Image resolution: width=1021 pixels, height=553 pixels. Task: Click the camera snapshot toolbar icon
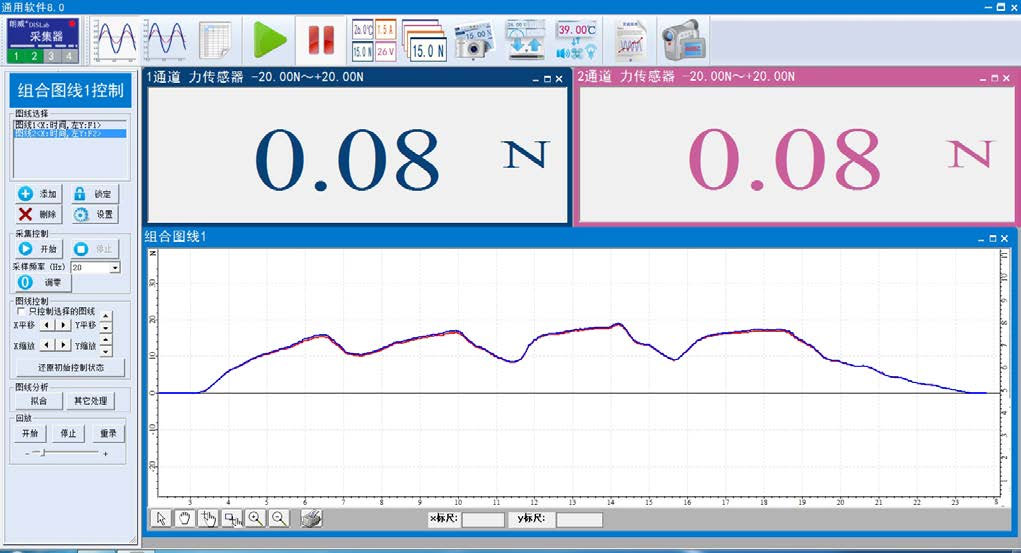tap(474, 40)
